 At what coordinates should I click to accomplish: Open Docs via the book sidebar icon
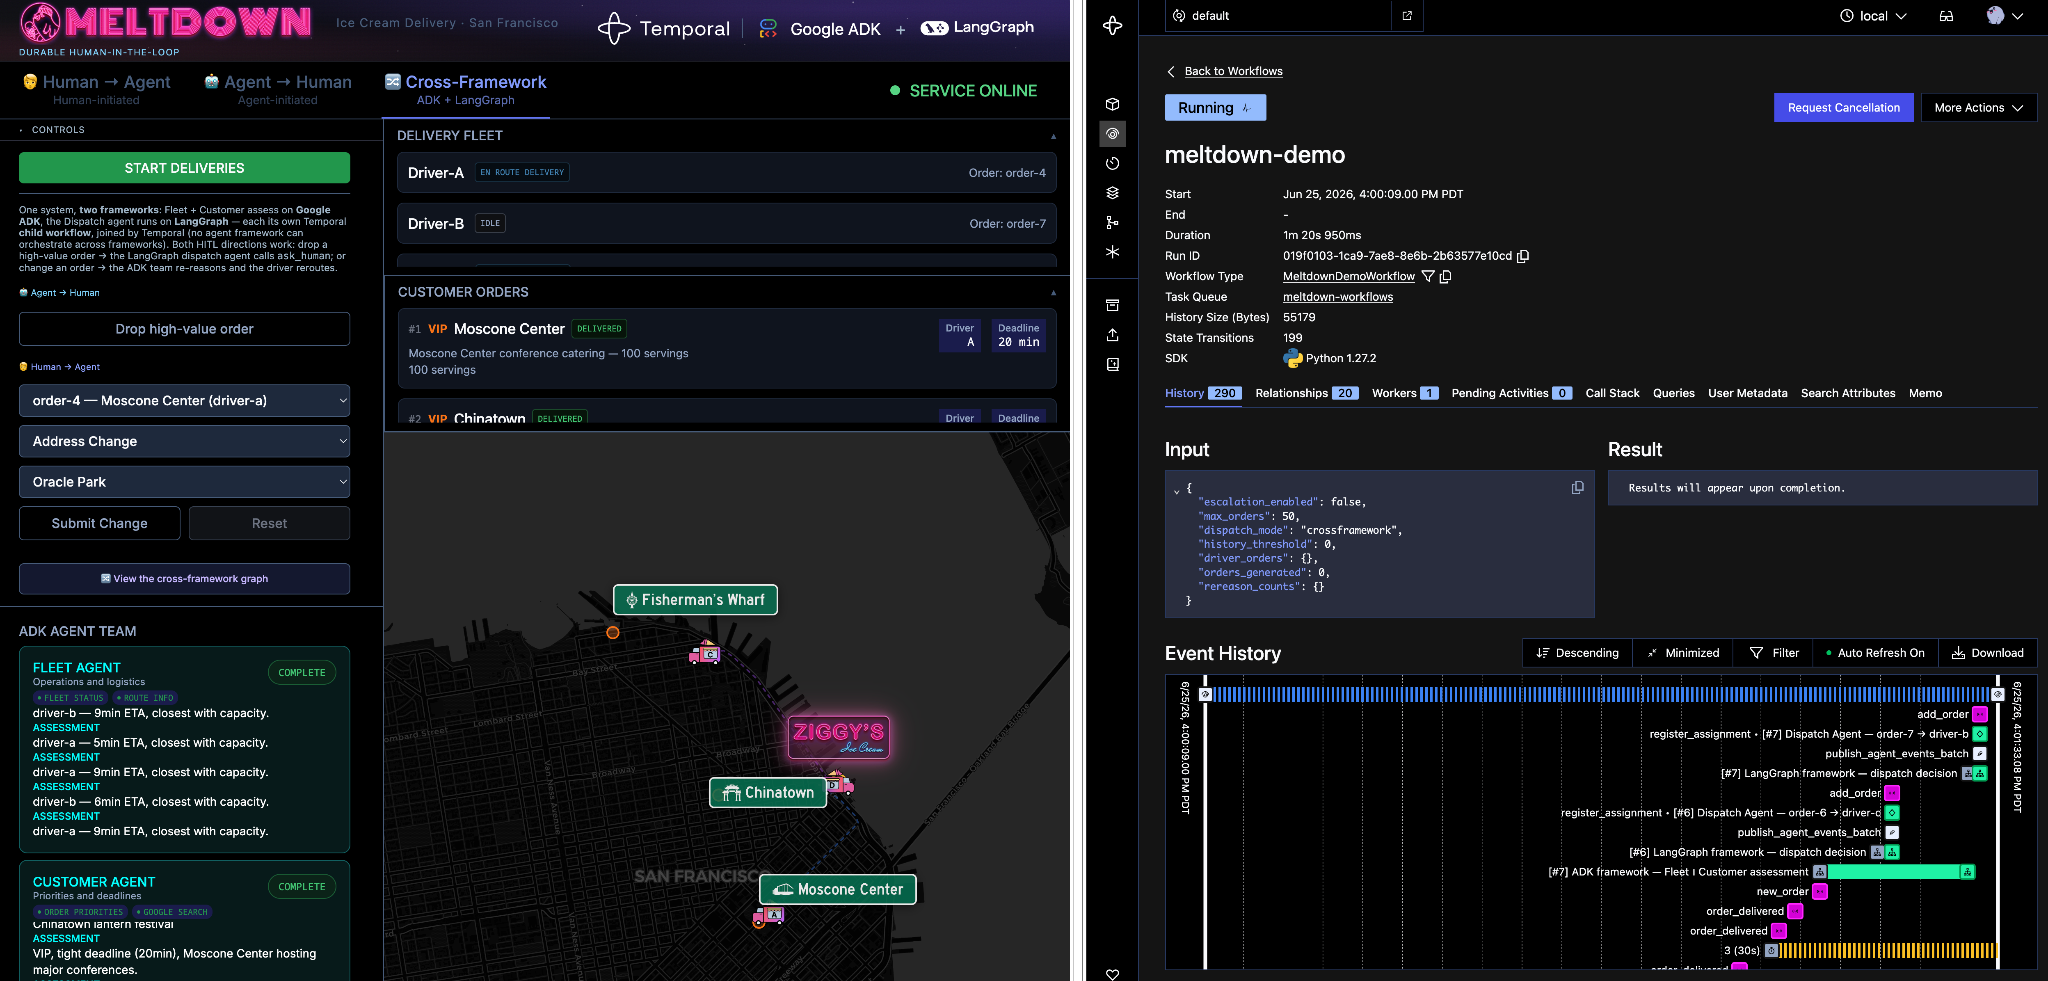1112,365
